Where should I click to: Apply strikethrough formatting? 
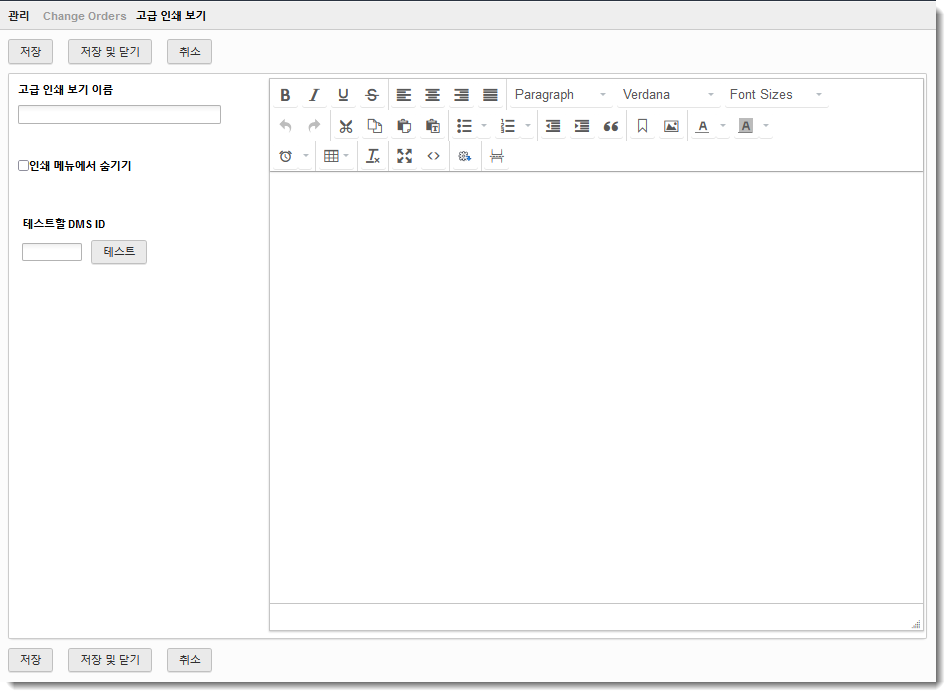point(372,95)
